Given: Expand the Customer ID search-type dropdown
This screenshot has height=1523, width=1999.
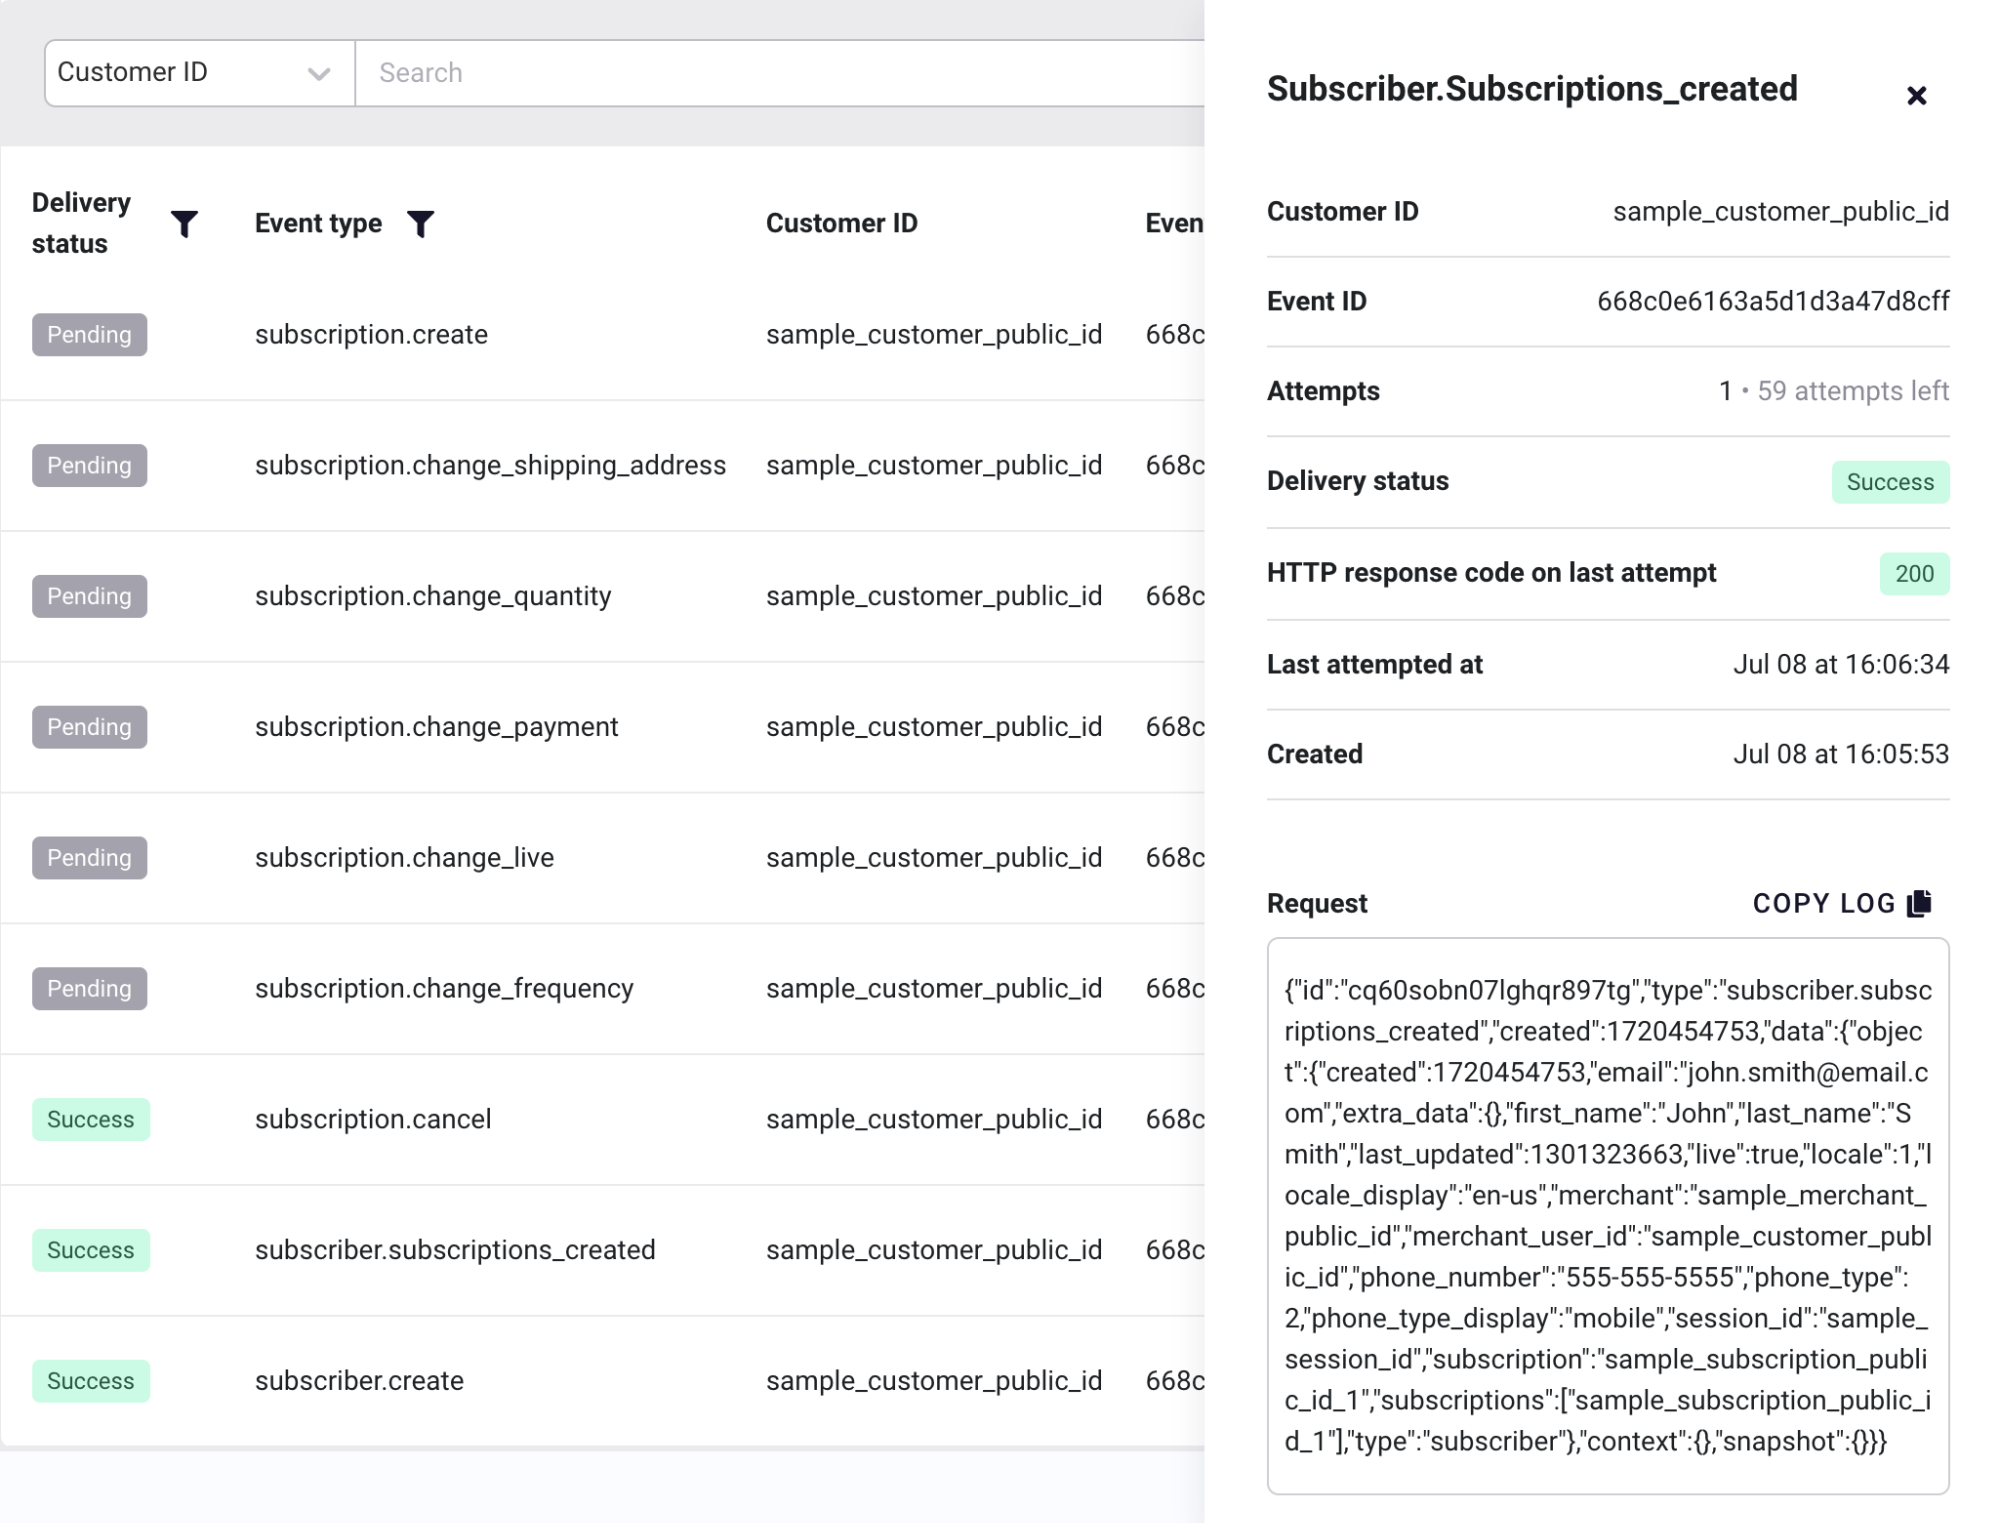Looking at the screenshot, I should 199,73.
